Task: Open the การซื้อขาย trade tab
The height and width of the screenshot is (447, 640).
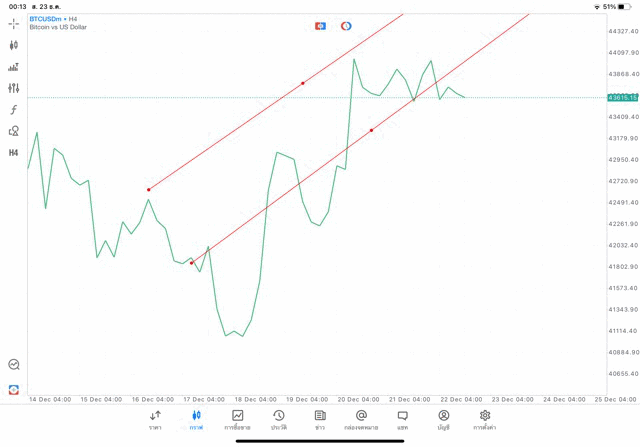Action: click(x=238, y=419)
